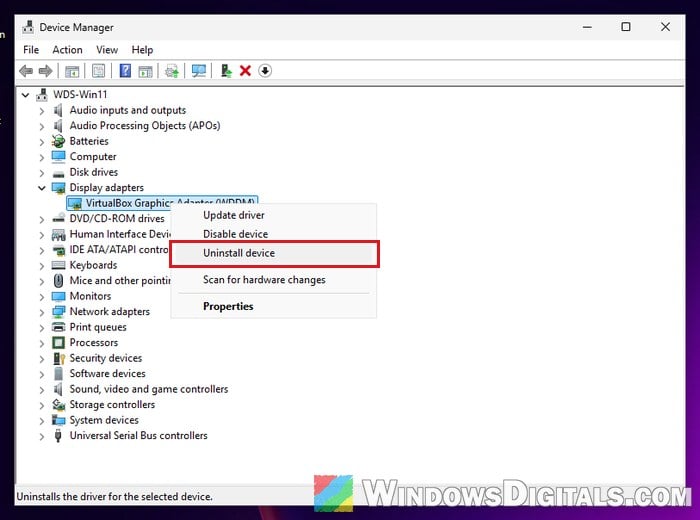Minimize the Device Manager window
This screenshot has height=520, width=700.
point(587,27)
